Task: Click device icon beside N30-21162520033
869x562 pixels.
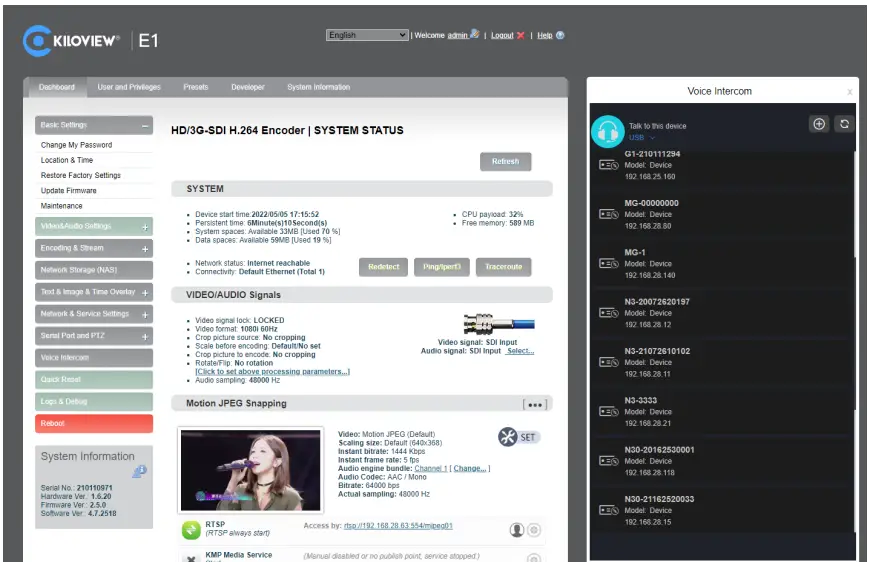Action: pyautogui.click(x=609, y=510)
